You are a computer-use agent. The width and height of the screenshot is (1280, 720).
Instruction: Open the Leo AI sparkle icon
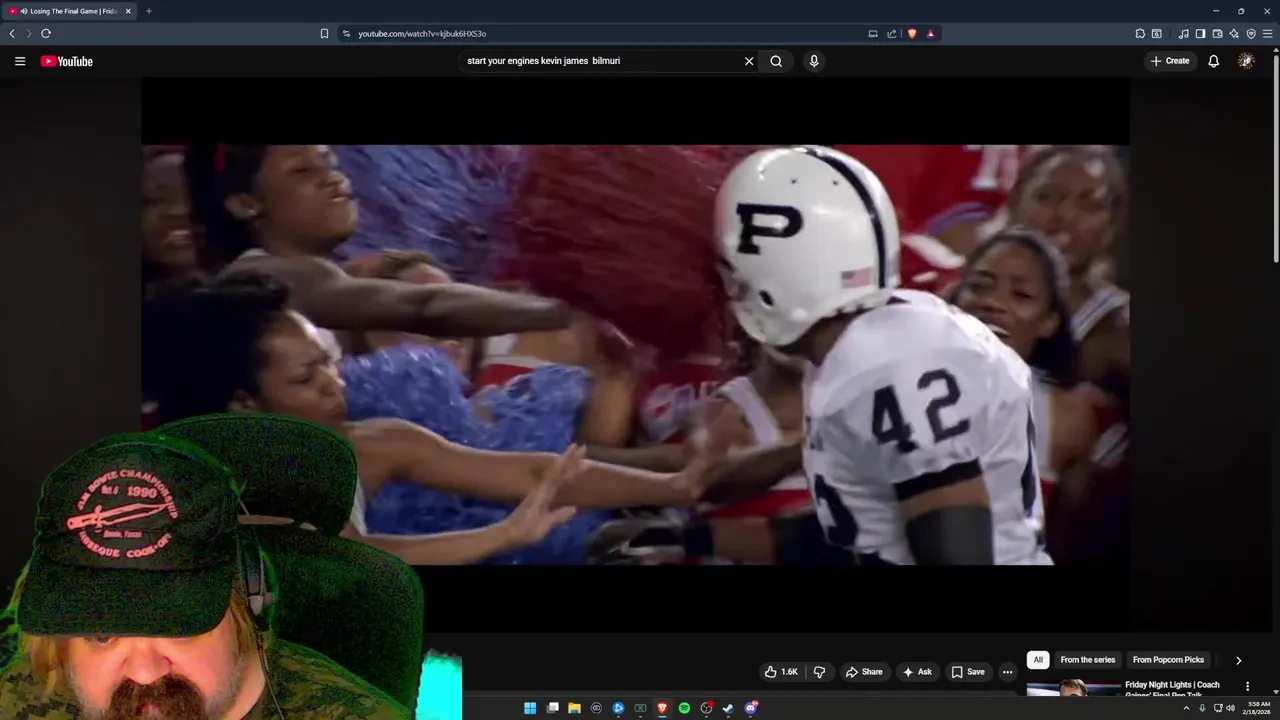coord(1234,33)
